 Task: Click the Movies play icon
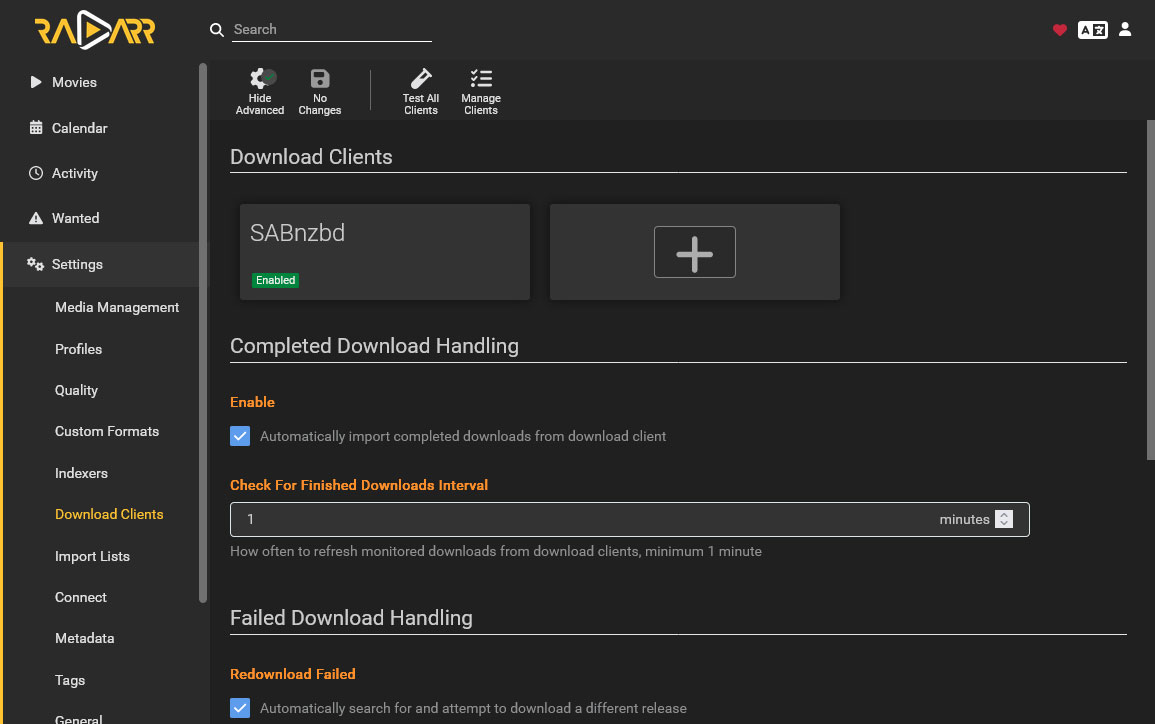coord(35,82)
